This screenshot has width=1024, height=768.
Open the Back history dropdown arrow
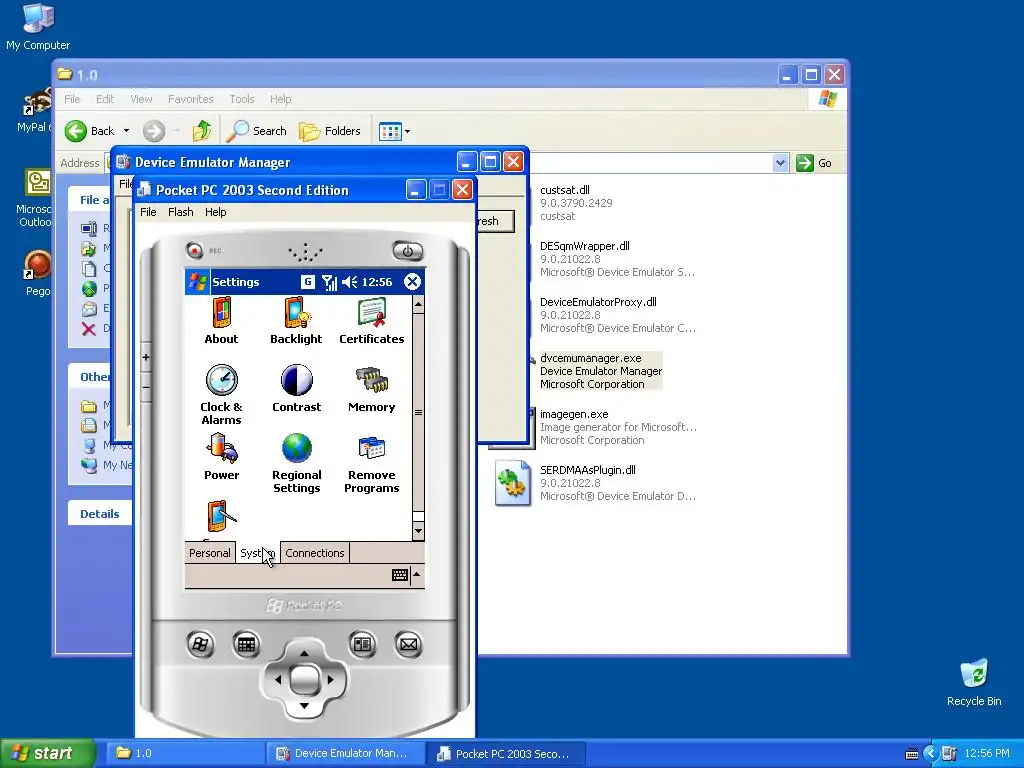[x=126, y=131]
